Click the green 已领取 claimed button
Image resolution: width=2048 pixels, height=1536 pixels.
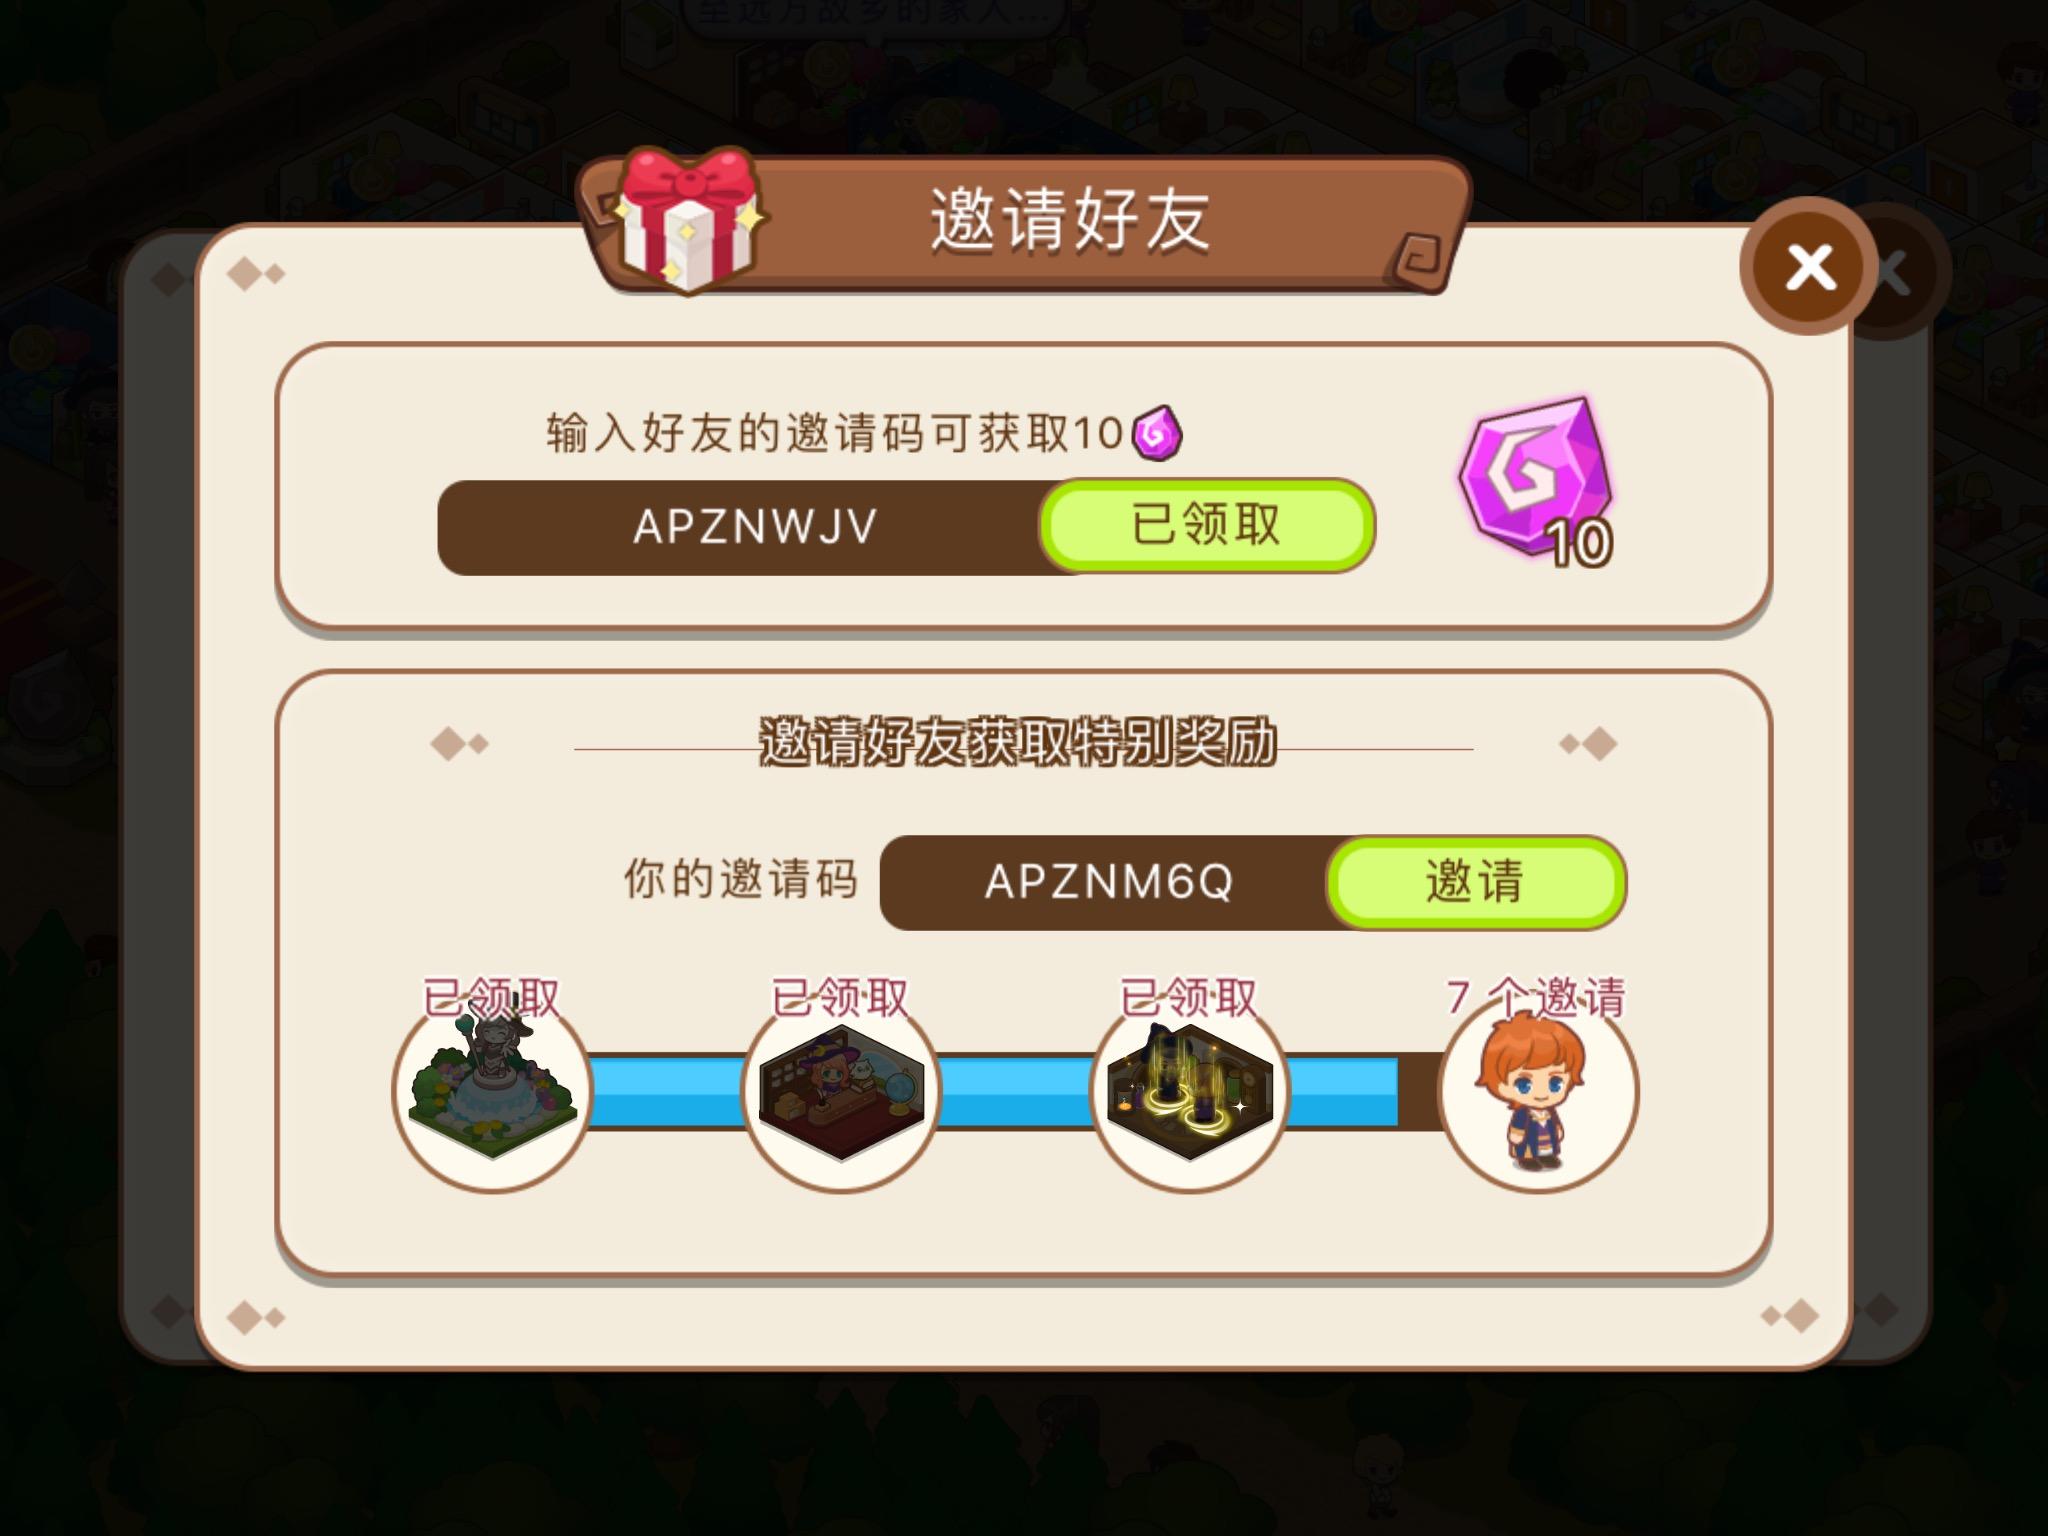pyautogui.click(x=1206, y=525)
